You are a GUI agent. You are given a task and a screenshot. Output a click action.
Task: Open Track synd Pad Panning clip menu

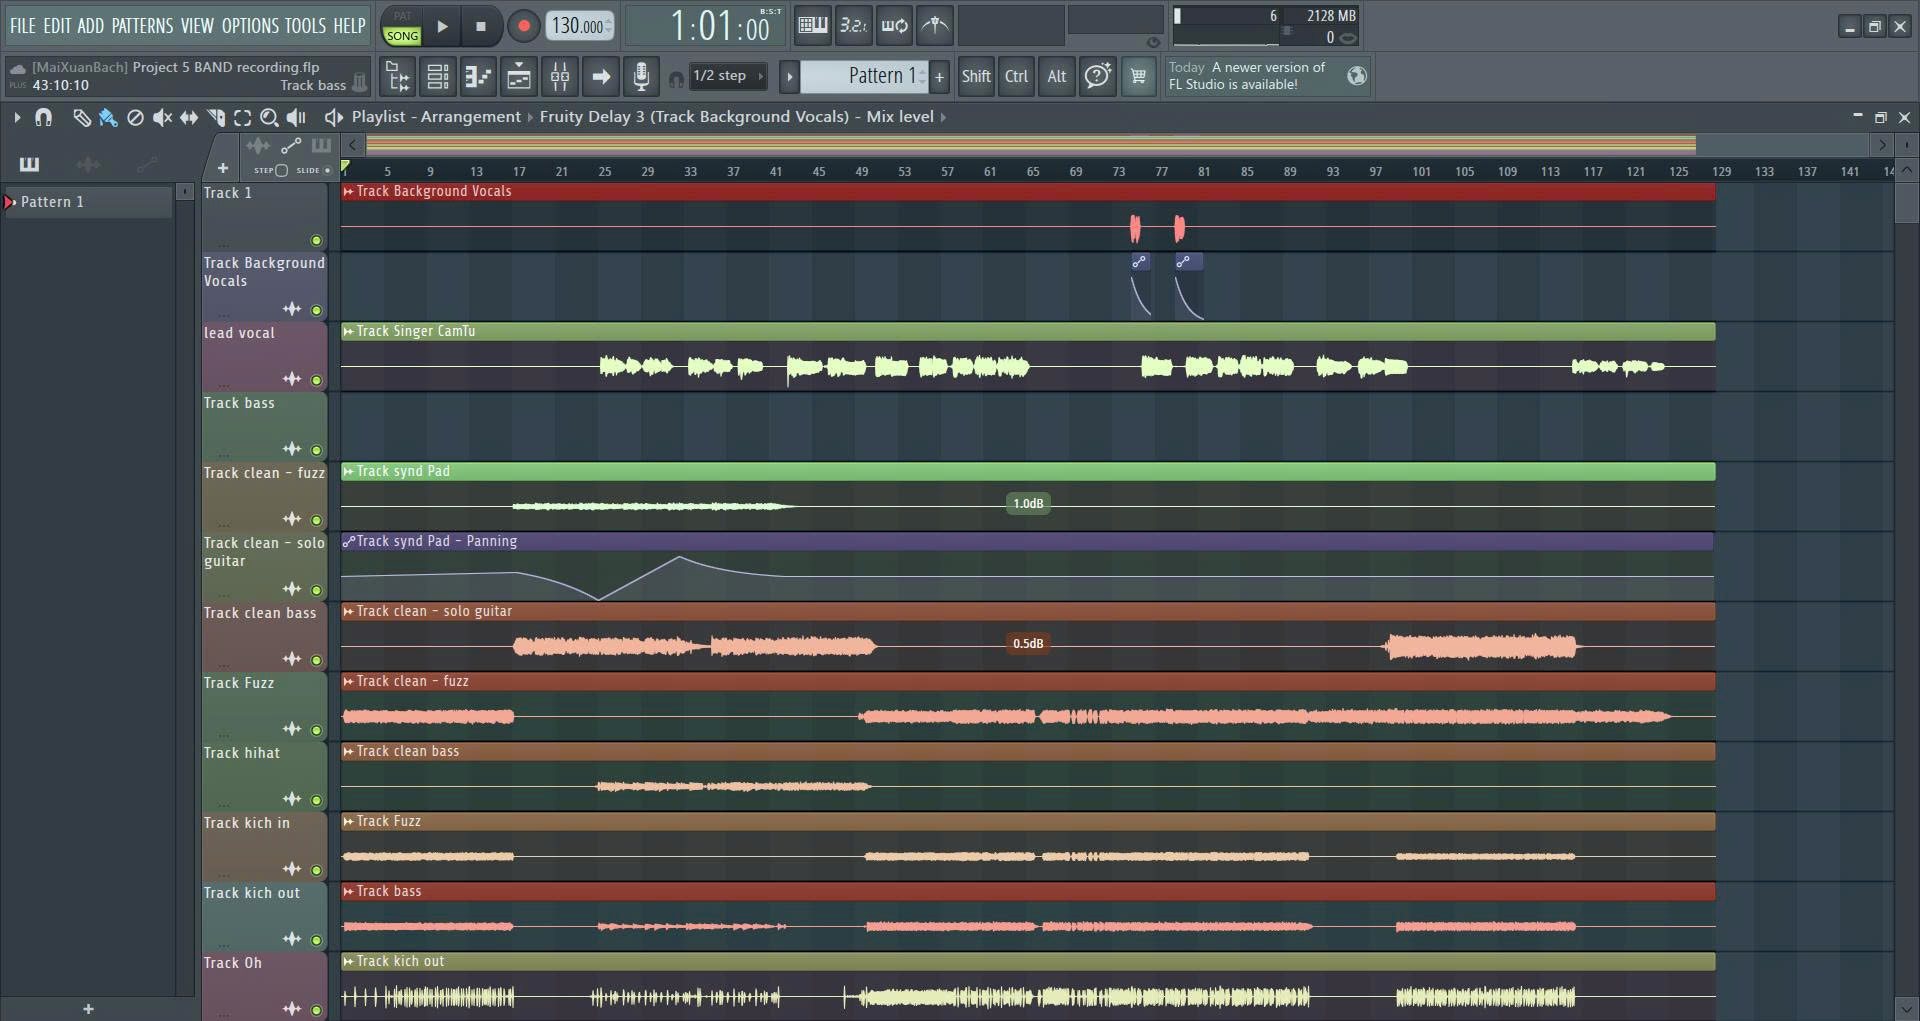click(x=348, y=541)
